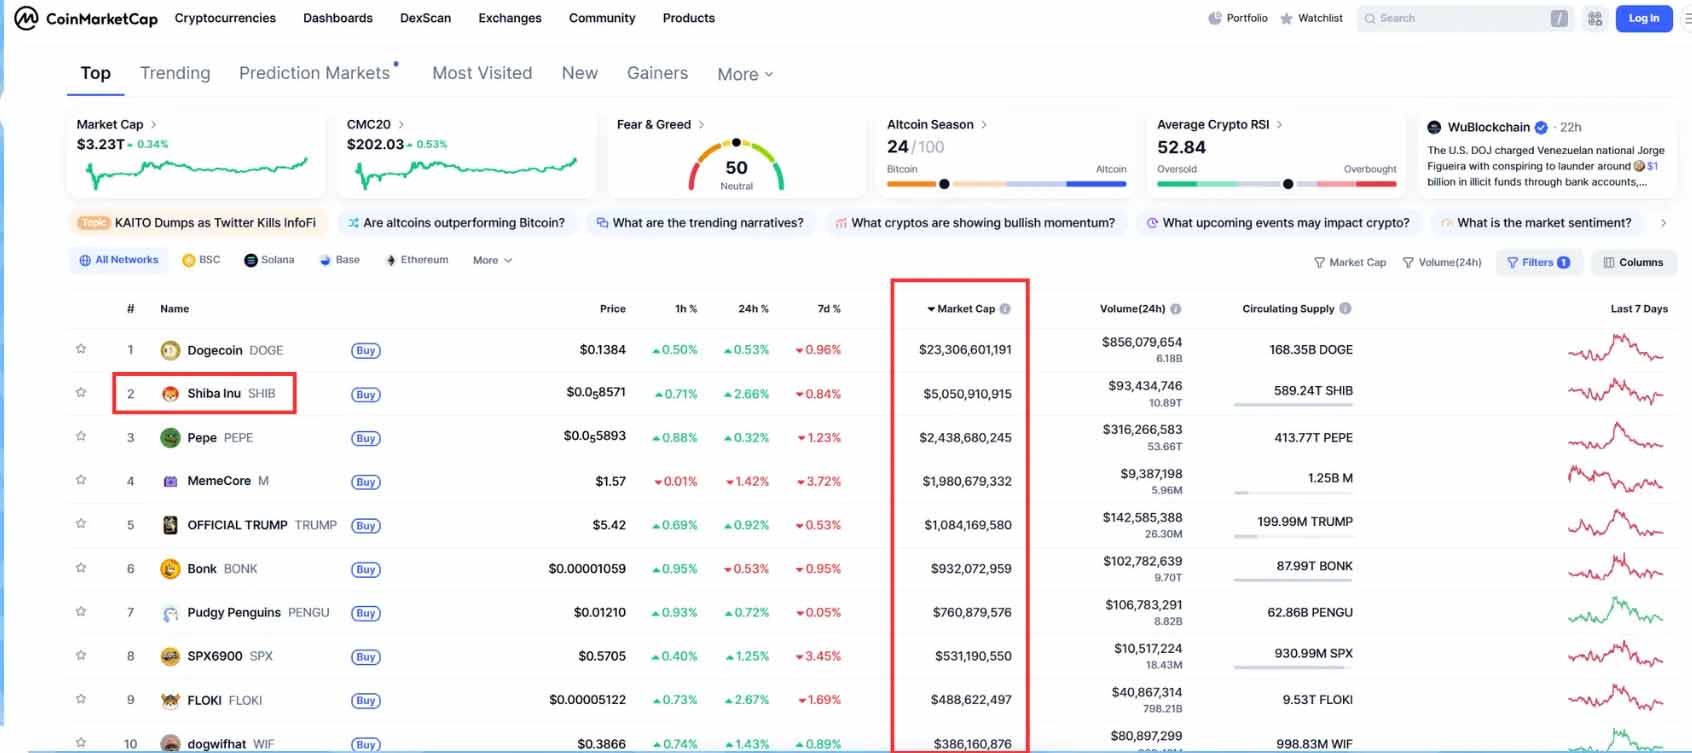The width and height of the screenshot is (1692, 753).
Task: Open the apps grid icon beside search
Action: [1595, 18]
